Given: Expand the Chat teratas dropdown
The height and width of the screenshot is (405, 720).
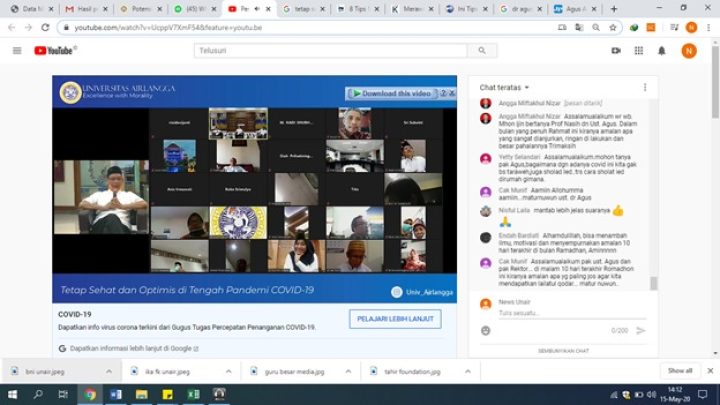Looking at the screenshot, I should [505, 87].
